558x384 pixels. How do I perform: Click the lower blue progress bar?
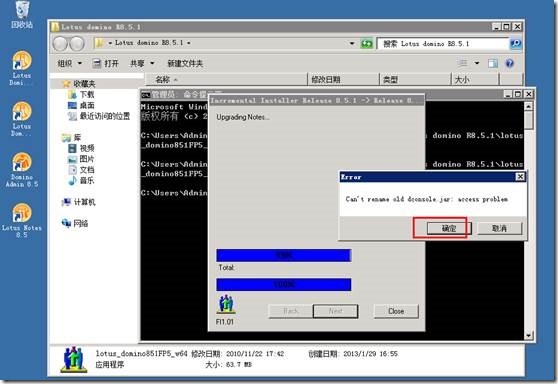[284, 284]
